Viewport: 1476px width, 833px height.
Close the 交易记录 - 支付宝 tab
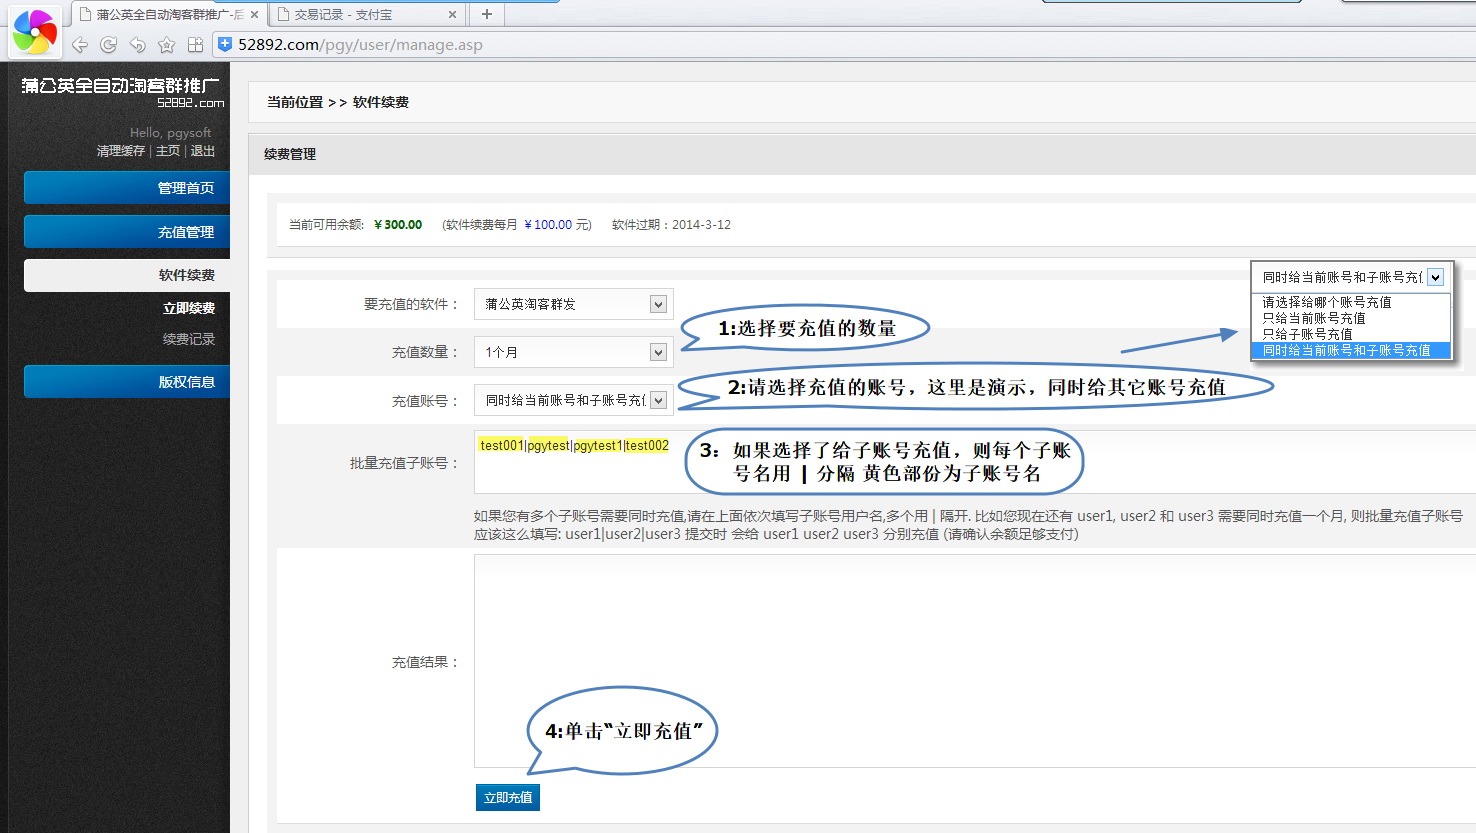452,15
